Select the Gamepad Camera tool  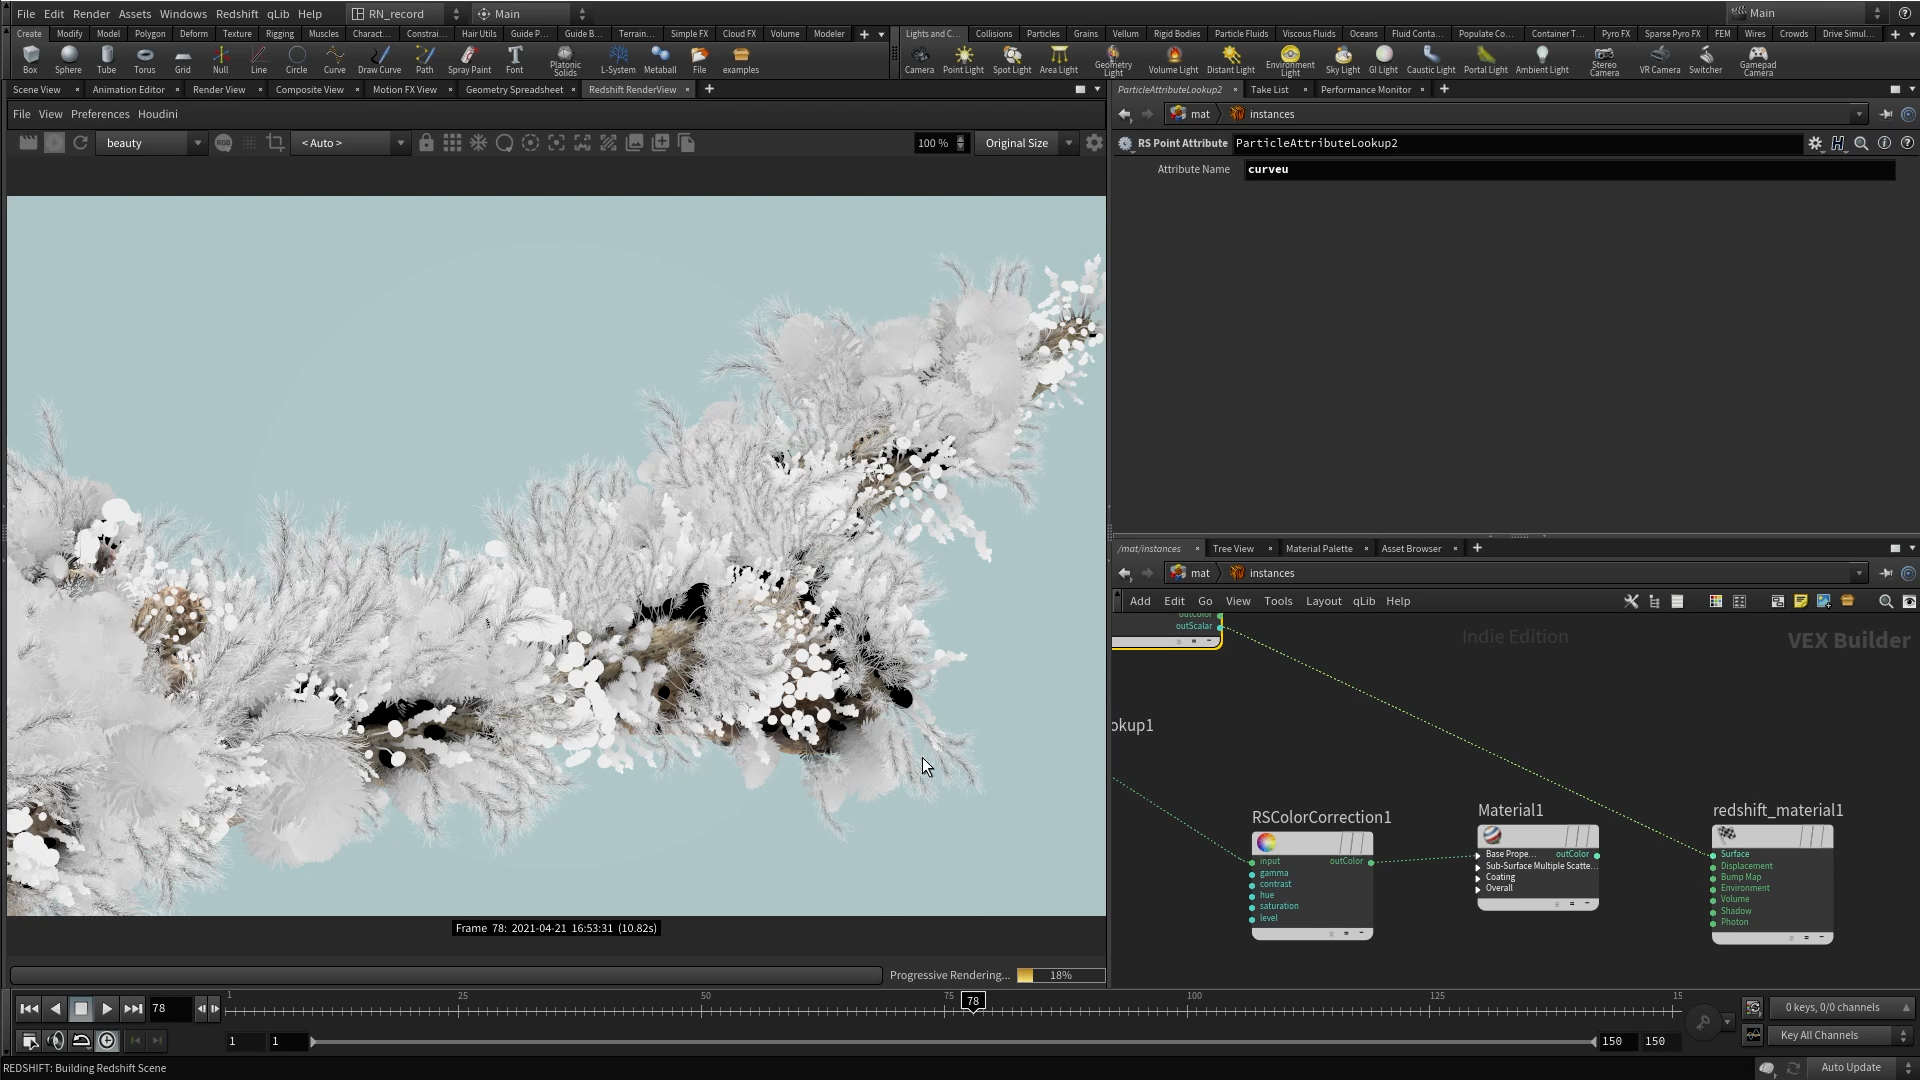[x=1757, y=61]
